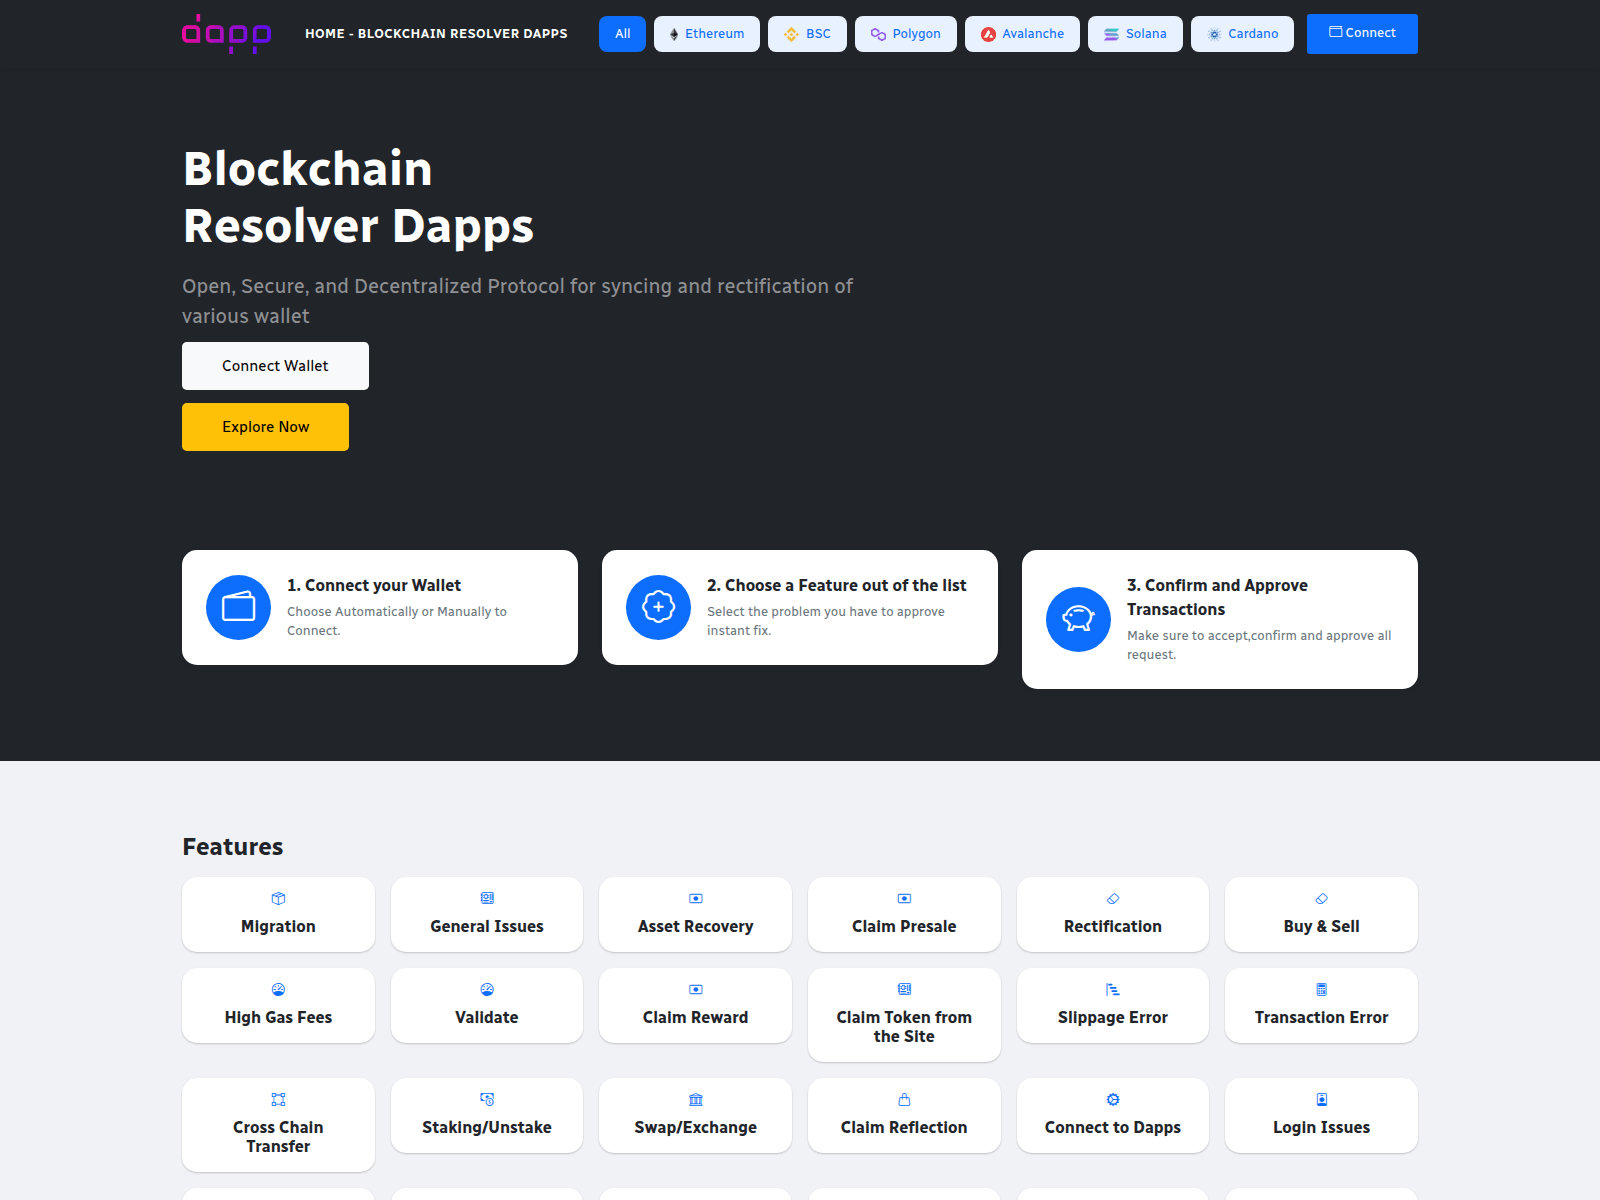
Task: Click the Claim Token from the Site icon
Action: (904, 989)
